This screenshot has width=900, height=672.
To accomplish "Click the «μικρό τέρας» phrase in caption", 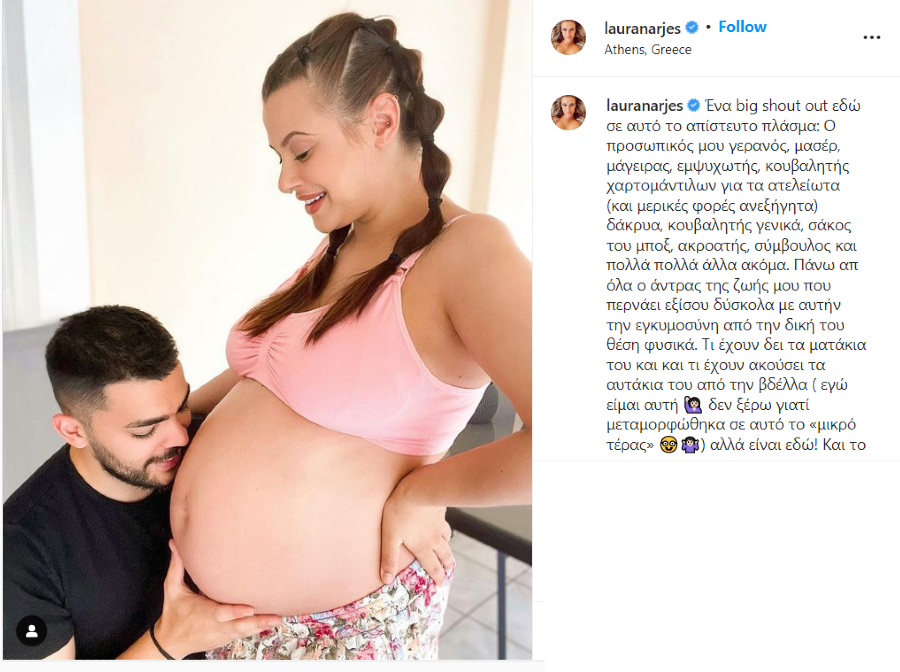I will [731, 434].
